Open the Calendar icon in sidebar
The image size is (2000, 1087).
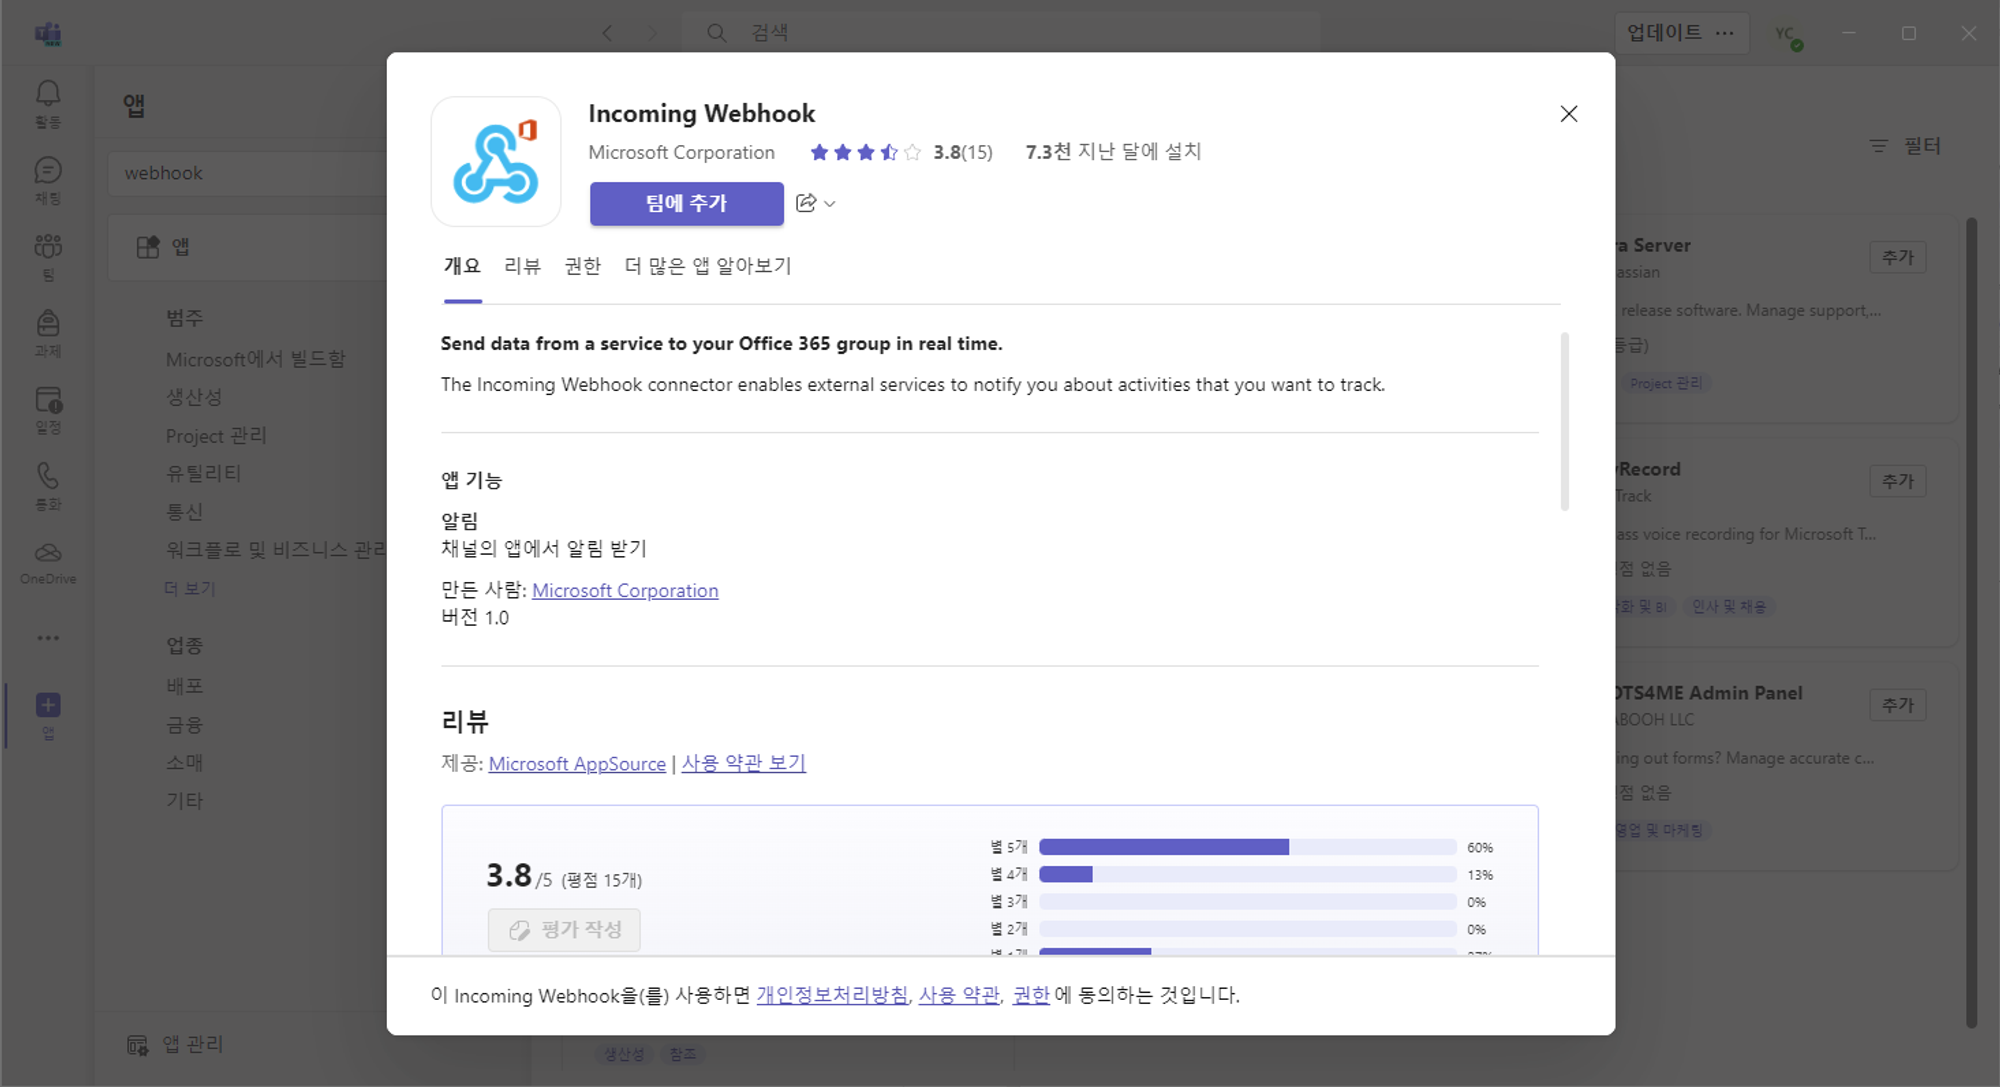pos(48,401)
